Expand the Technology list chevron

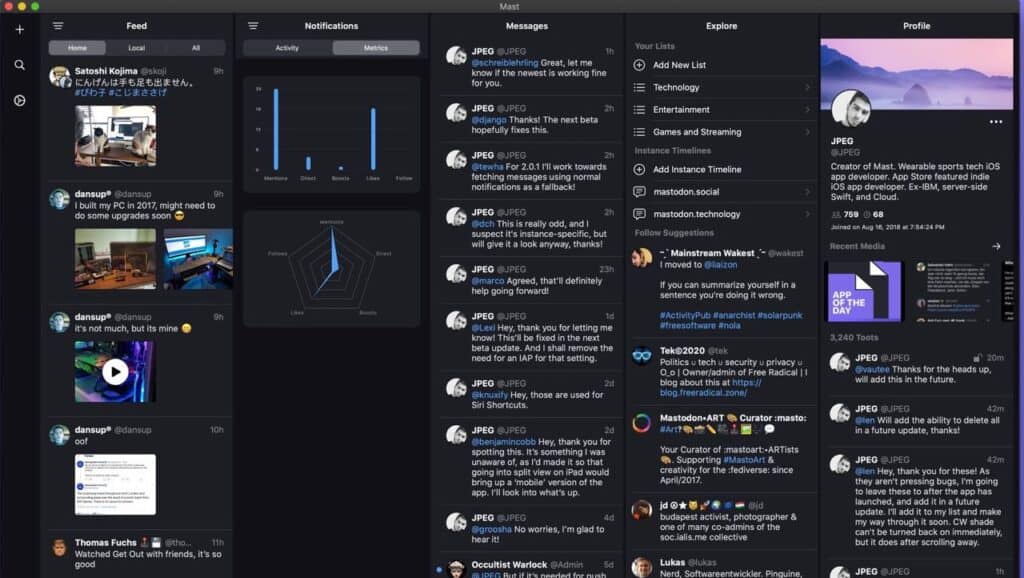tap(807, 88)
